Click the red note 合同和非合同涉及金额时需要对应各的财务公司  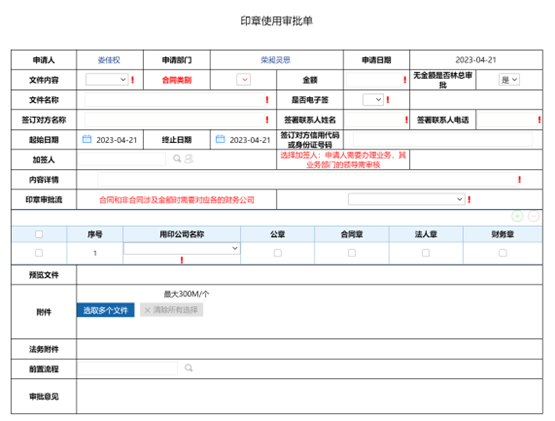pyautogui.click(x=177, y=200)
